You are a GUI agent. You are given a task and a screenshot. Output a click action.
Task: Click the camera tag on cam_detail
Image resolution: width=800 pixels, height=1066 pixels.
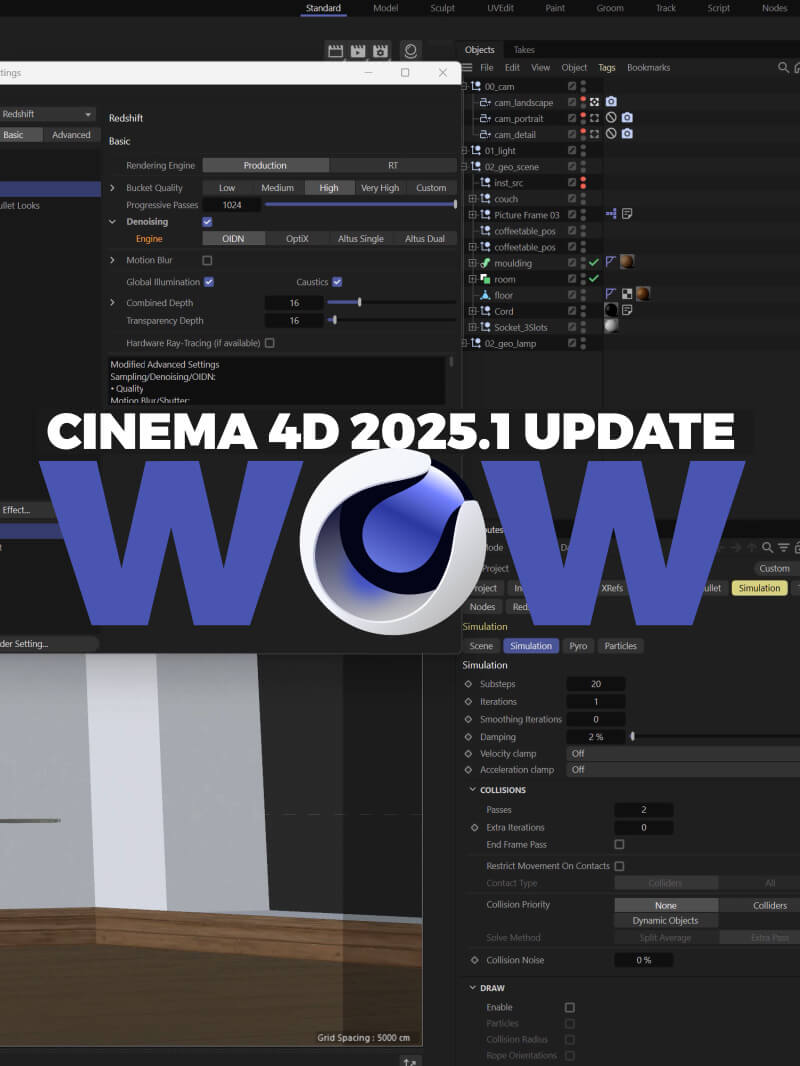tap(627, 133)
